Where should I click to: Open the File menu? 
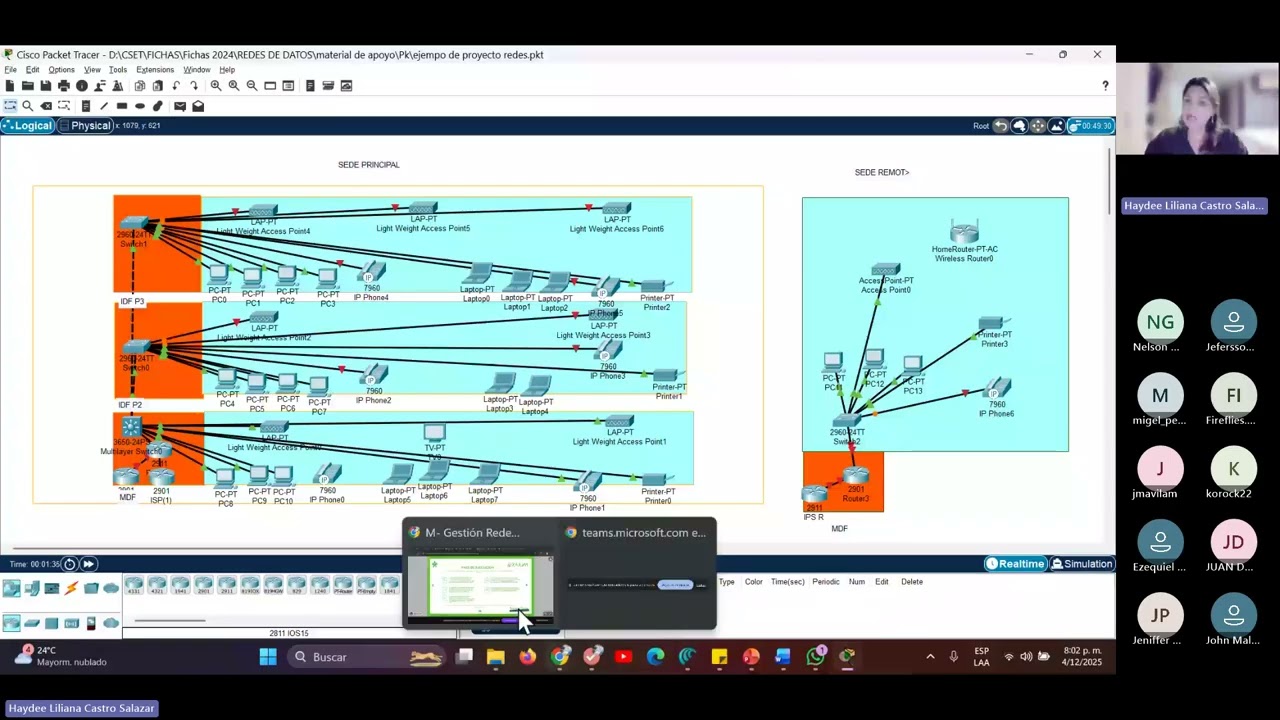(10, 70)
